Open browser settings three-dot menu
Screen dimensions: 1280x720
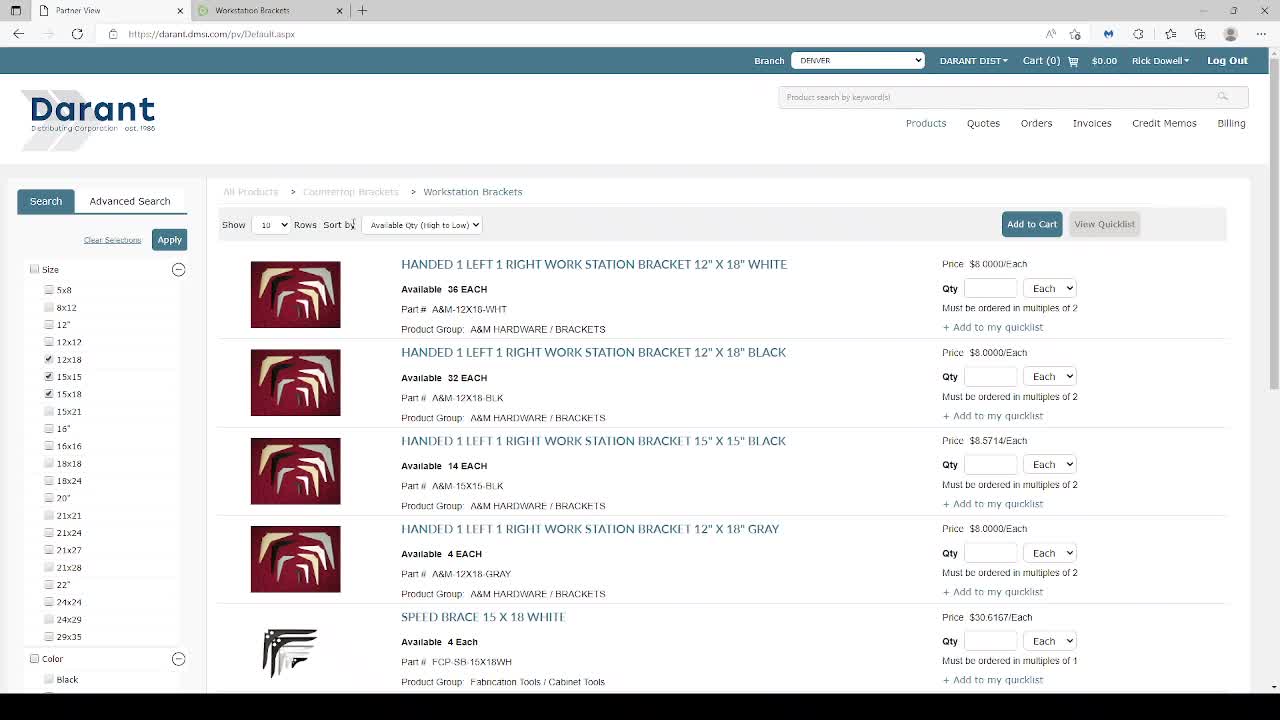click(1261, 34)
